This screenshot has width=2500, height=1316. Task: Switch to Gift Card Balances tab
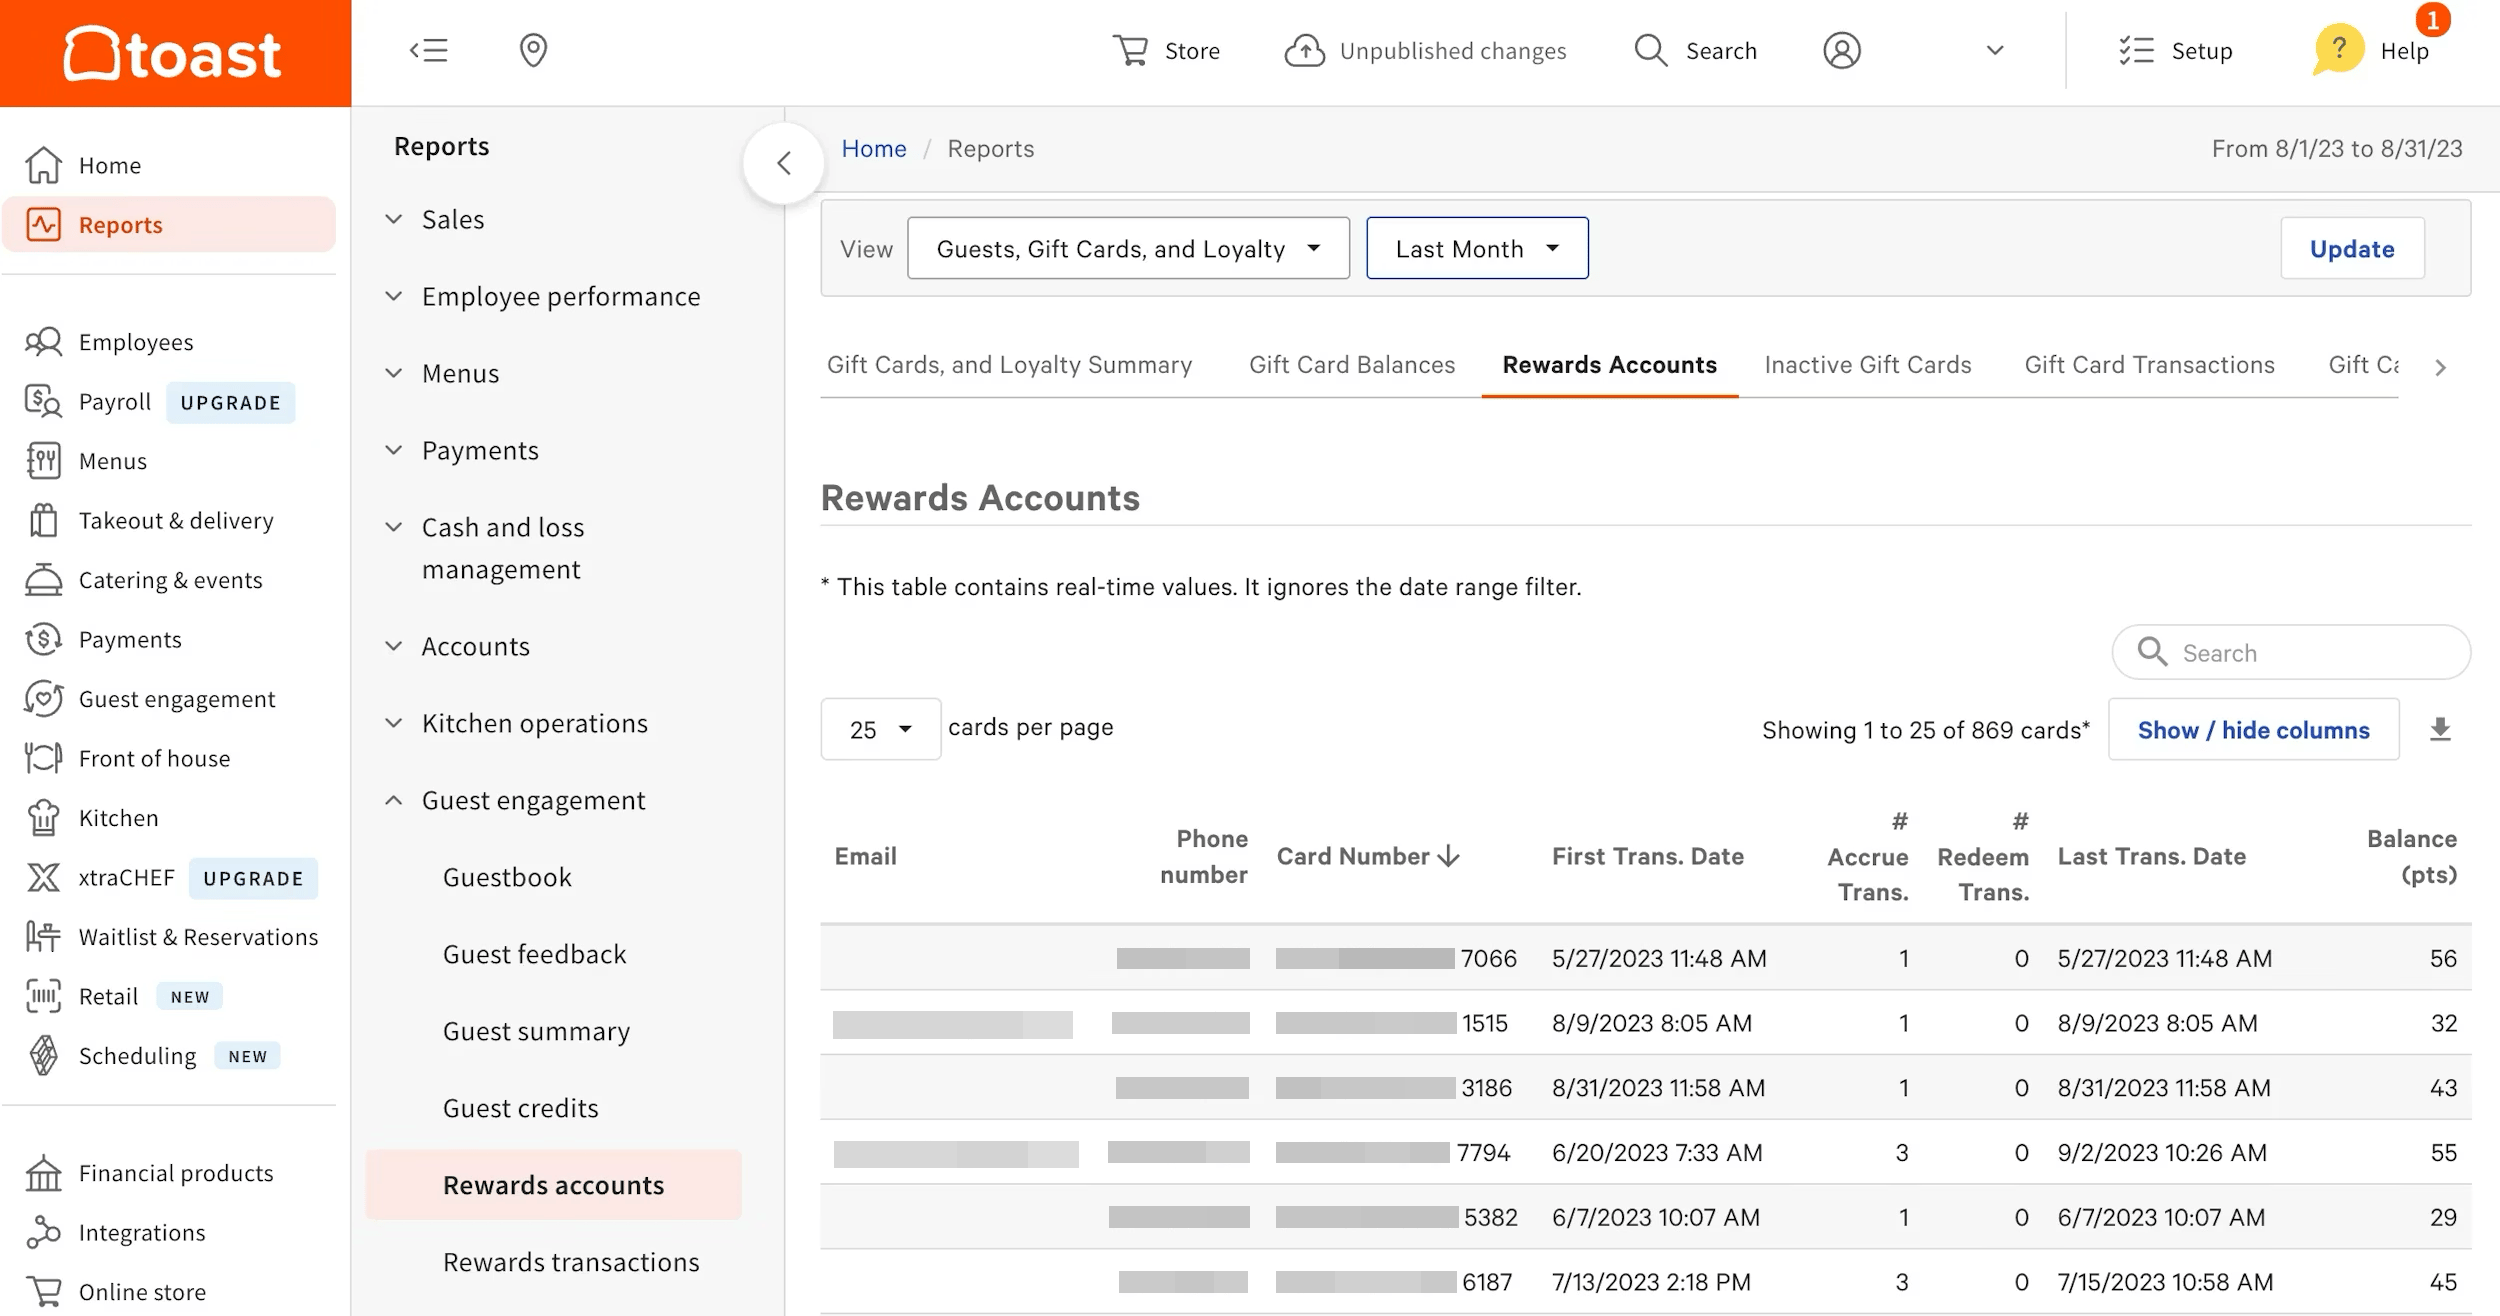point(1352,365)
